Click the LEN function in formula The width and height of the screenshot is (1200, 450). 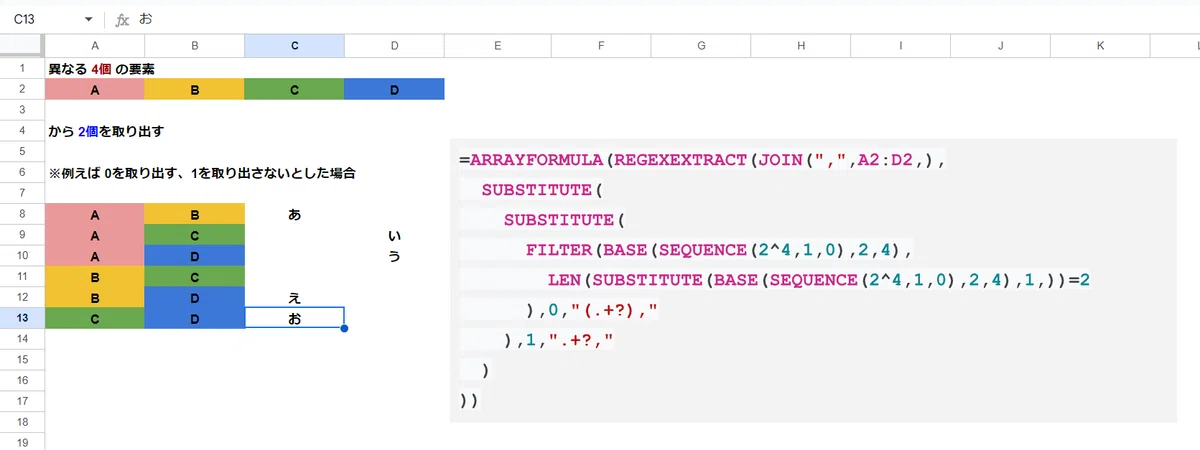pyautogui.click(x=564, y=280)
